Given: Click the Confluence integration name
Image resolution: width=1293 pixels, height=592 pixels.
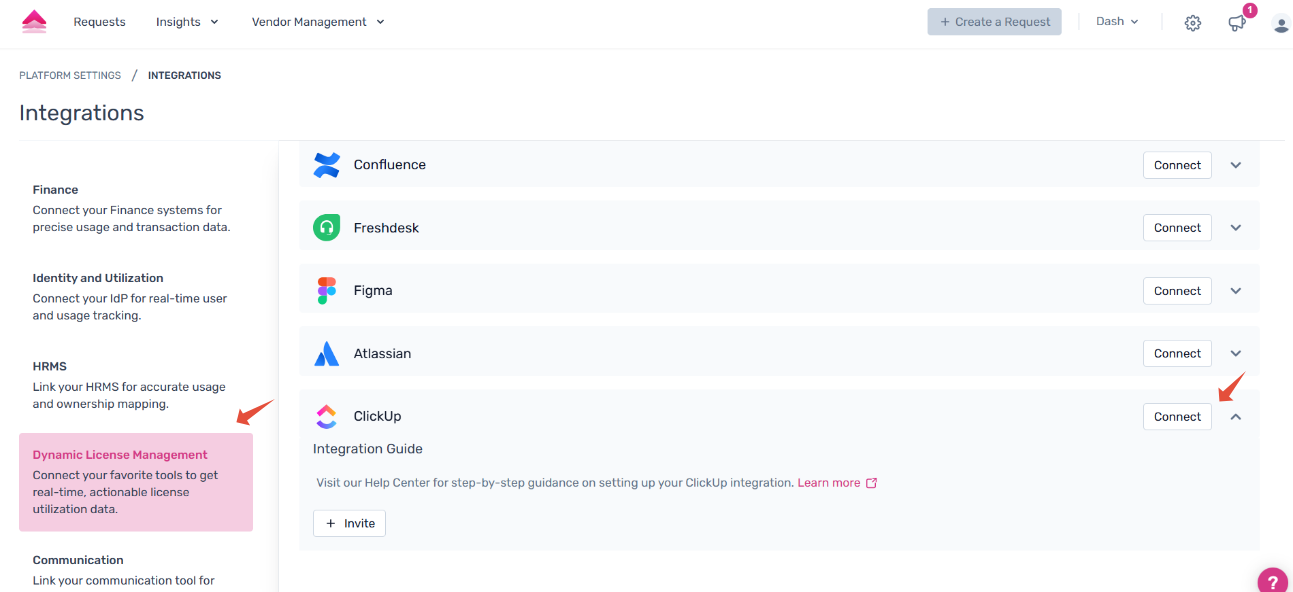Looking at the screenshot, I should click(x=390, y=165).
